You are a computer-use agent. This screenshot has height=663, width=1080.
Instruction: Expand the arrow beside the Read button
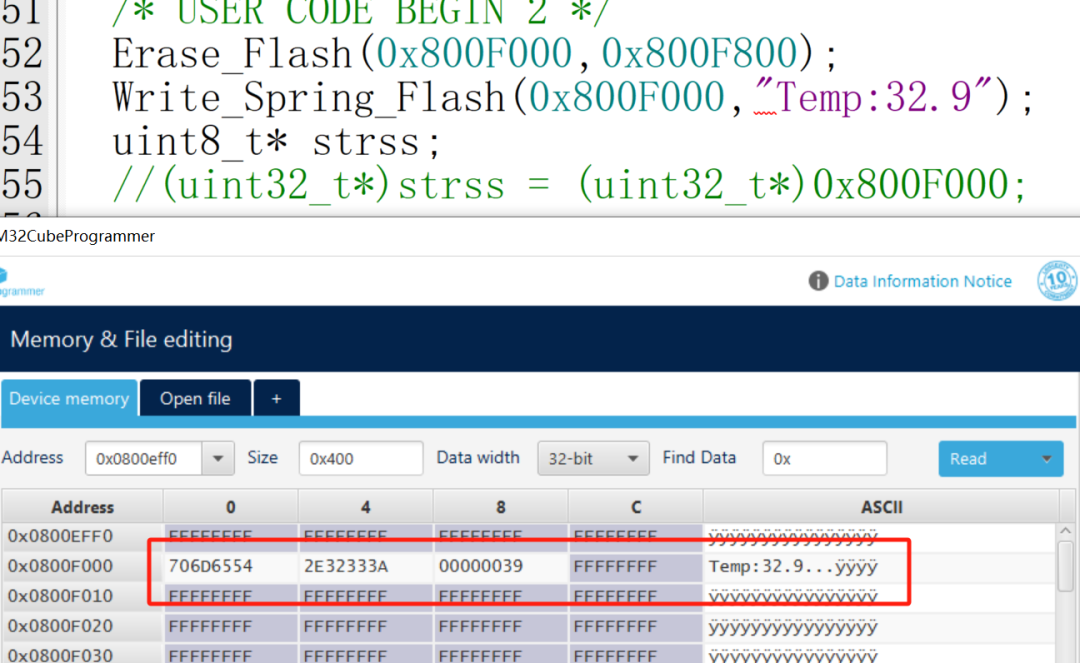pyautogui.click(x=1047, y=459)
